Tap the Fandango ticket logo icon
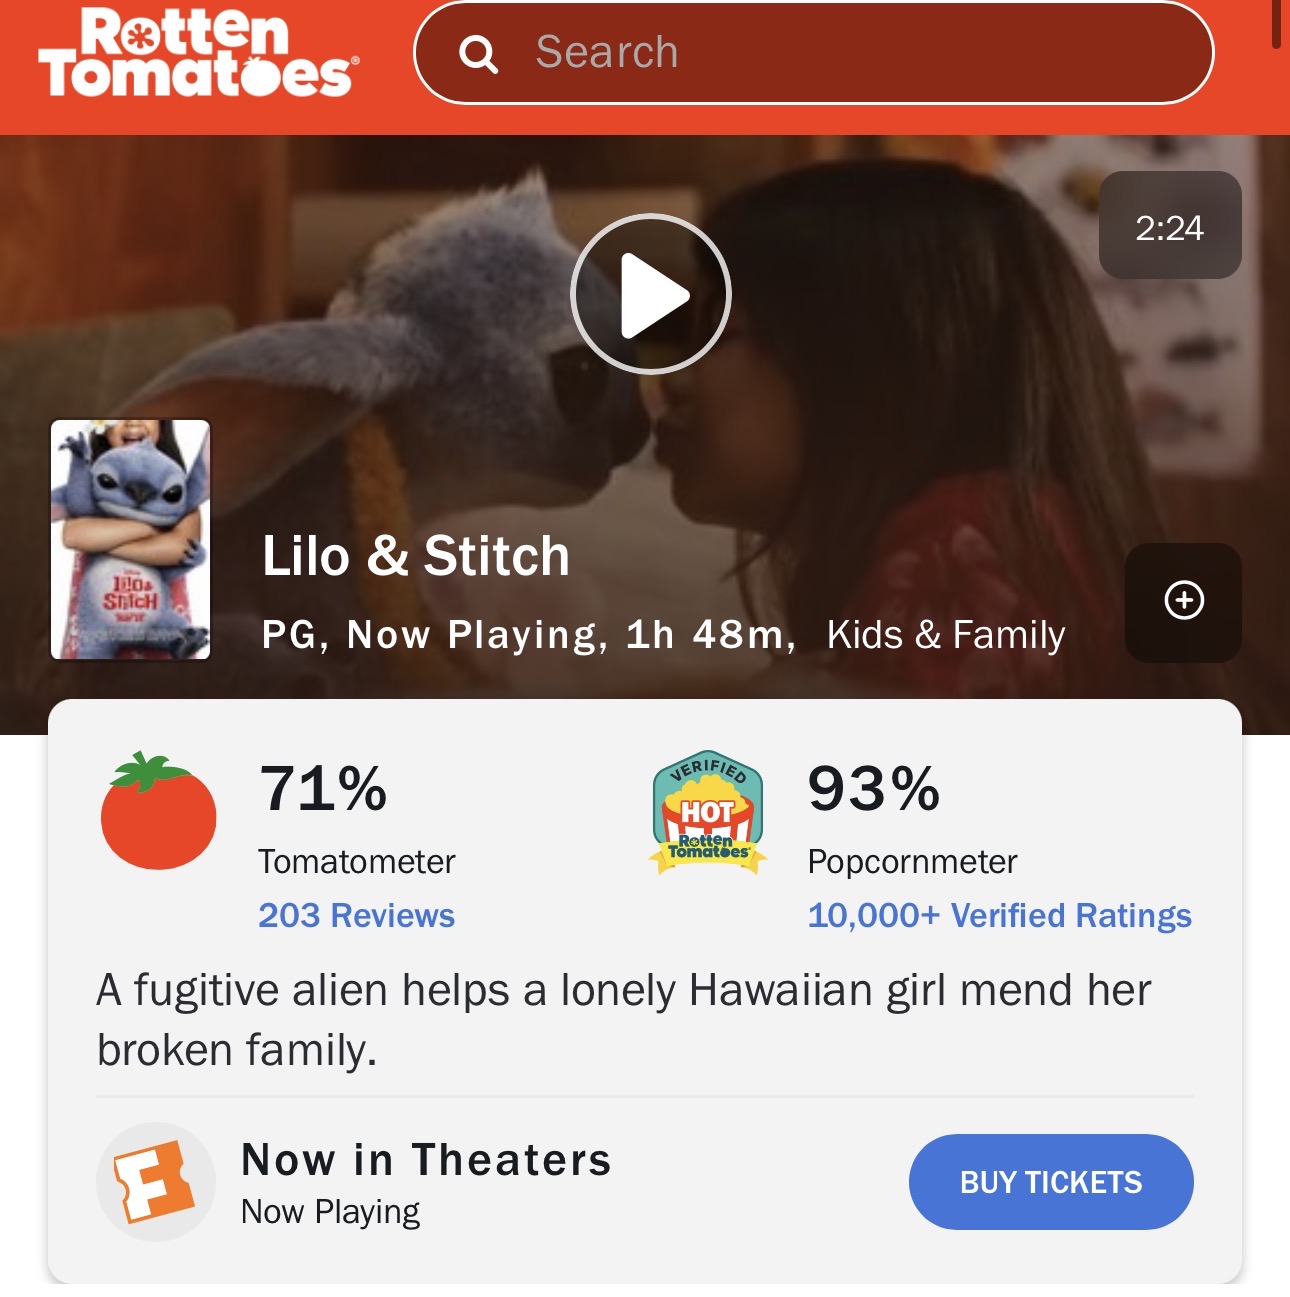The width and height of the screenshot is (1290, 1297). [156, 1182]
